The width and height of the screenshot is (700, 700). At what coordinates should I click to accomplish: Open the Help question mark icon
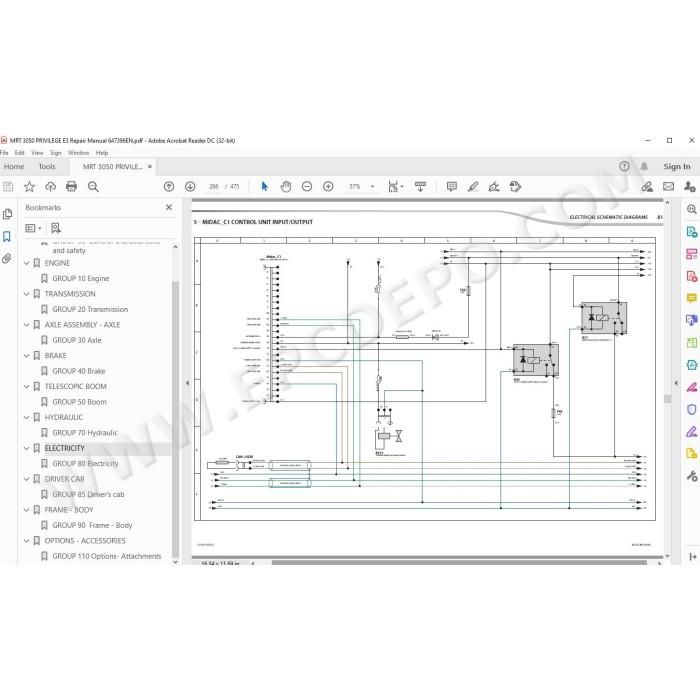pyautogui.click(x=624, y=167)
